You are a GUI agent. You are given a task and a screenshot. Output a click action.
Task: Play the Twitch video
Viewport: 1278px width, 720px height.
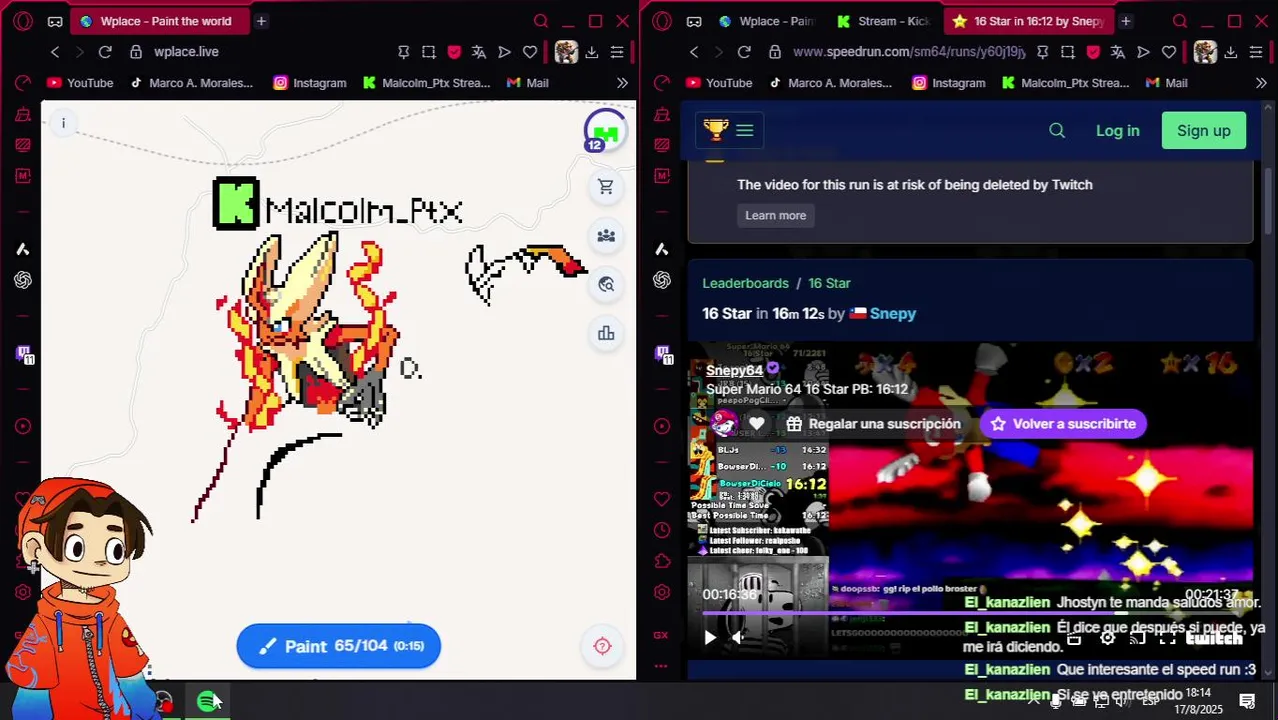[x=709, y=637]
